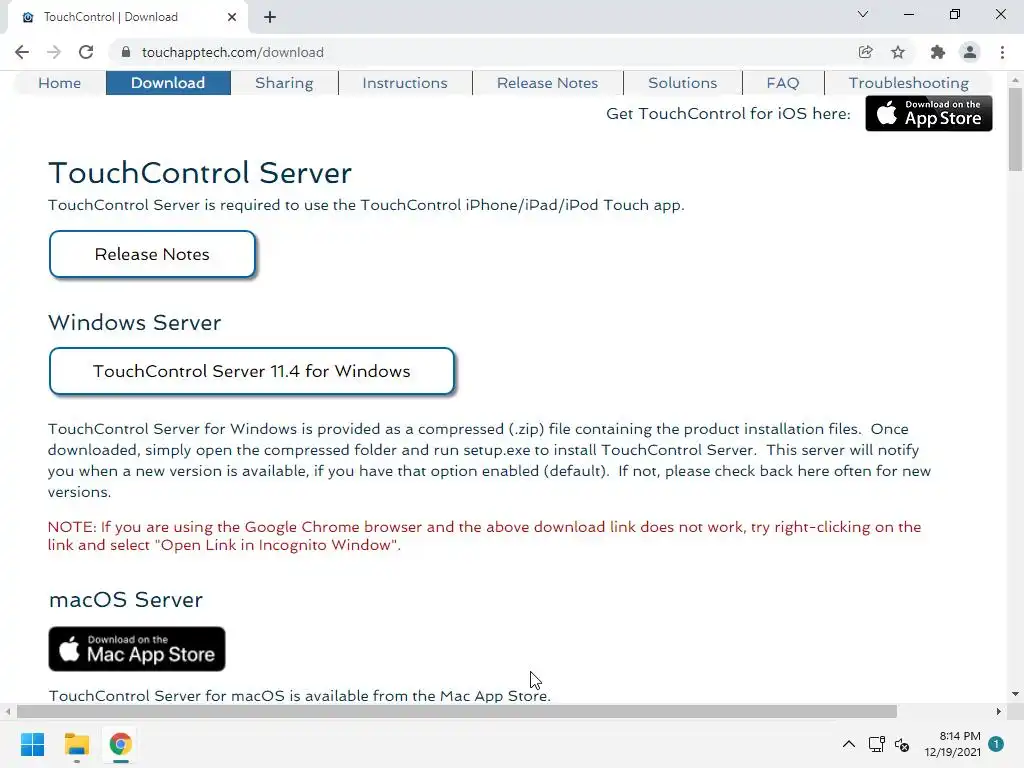
Task: Click the vertical scrollbar down arrow
Action: (x=1015, y=694)
